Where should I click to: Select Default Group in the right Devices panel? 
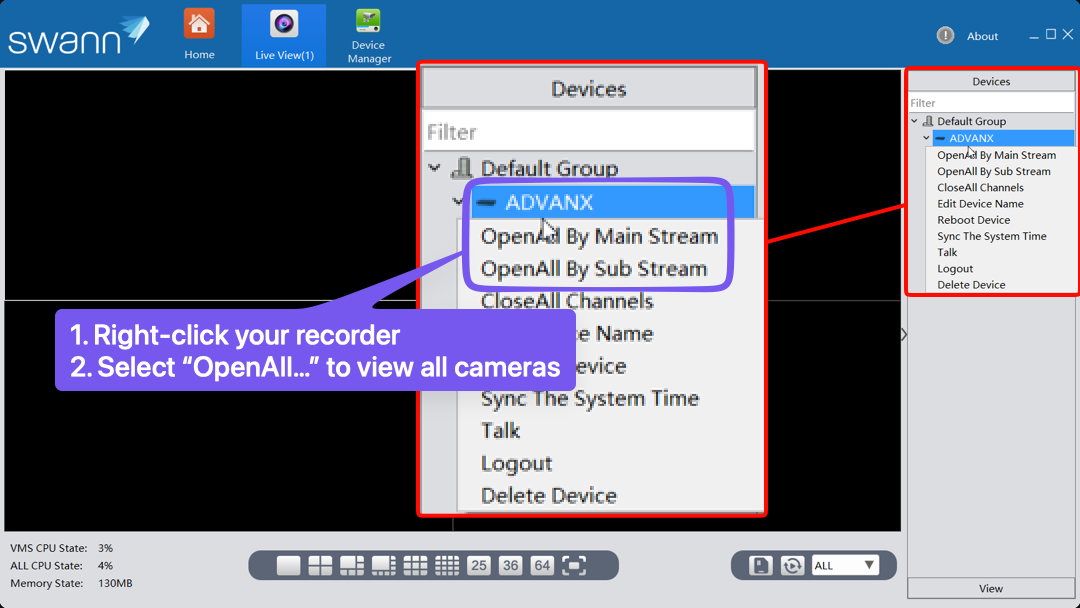tap(971, 121)
